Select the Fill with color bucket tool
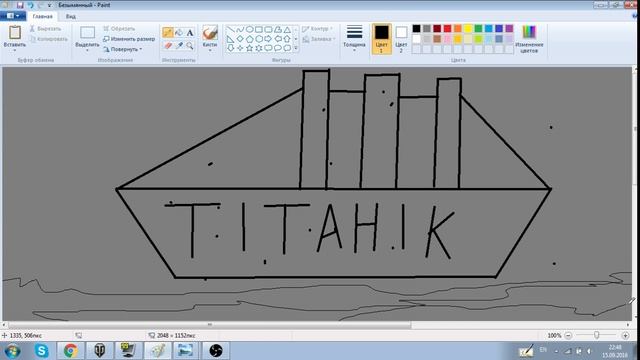Screen dimensions: 640x360 179,33
